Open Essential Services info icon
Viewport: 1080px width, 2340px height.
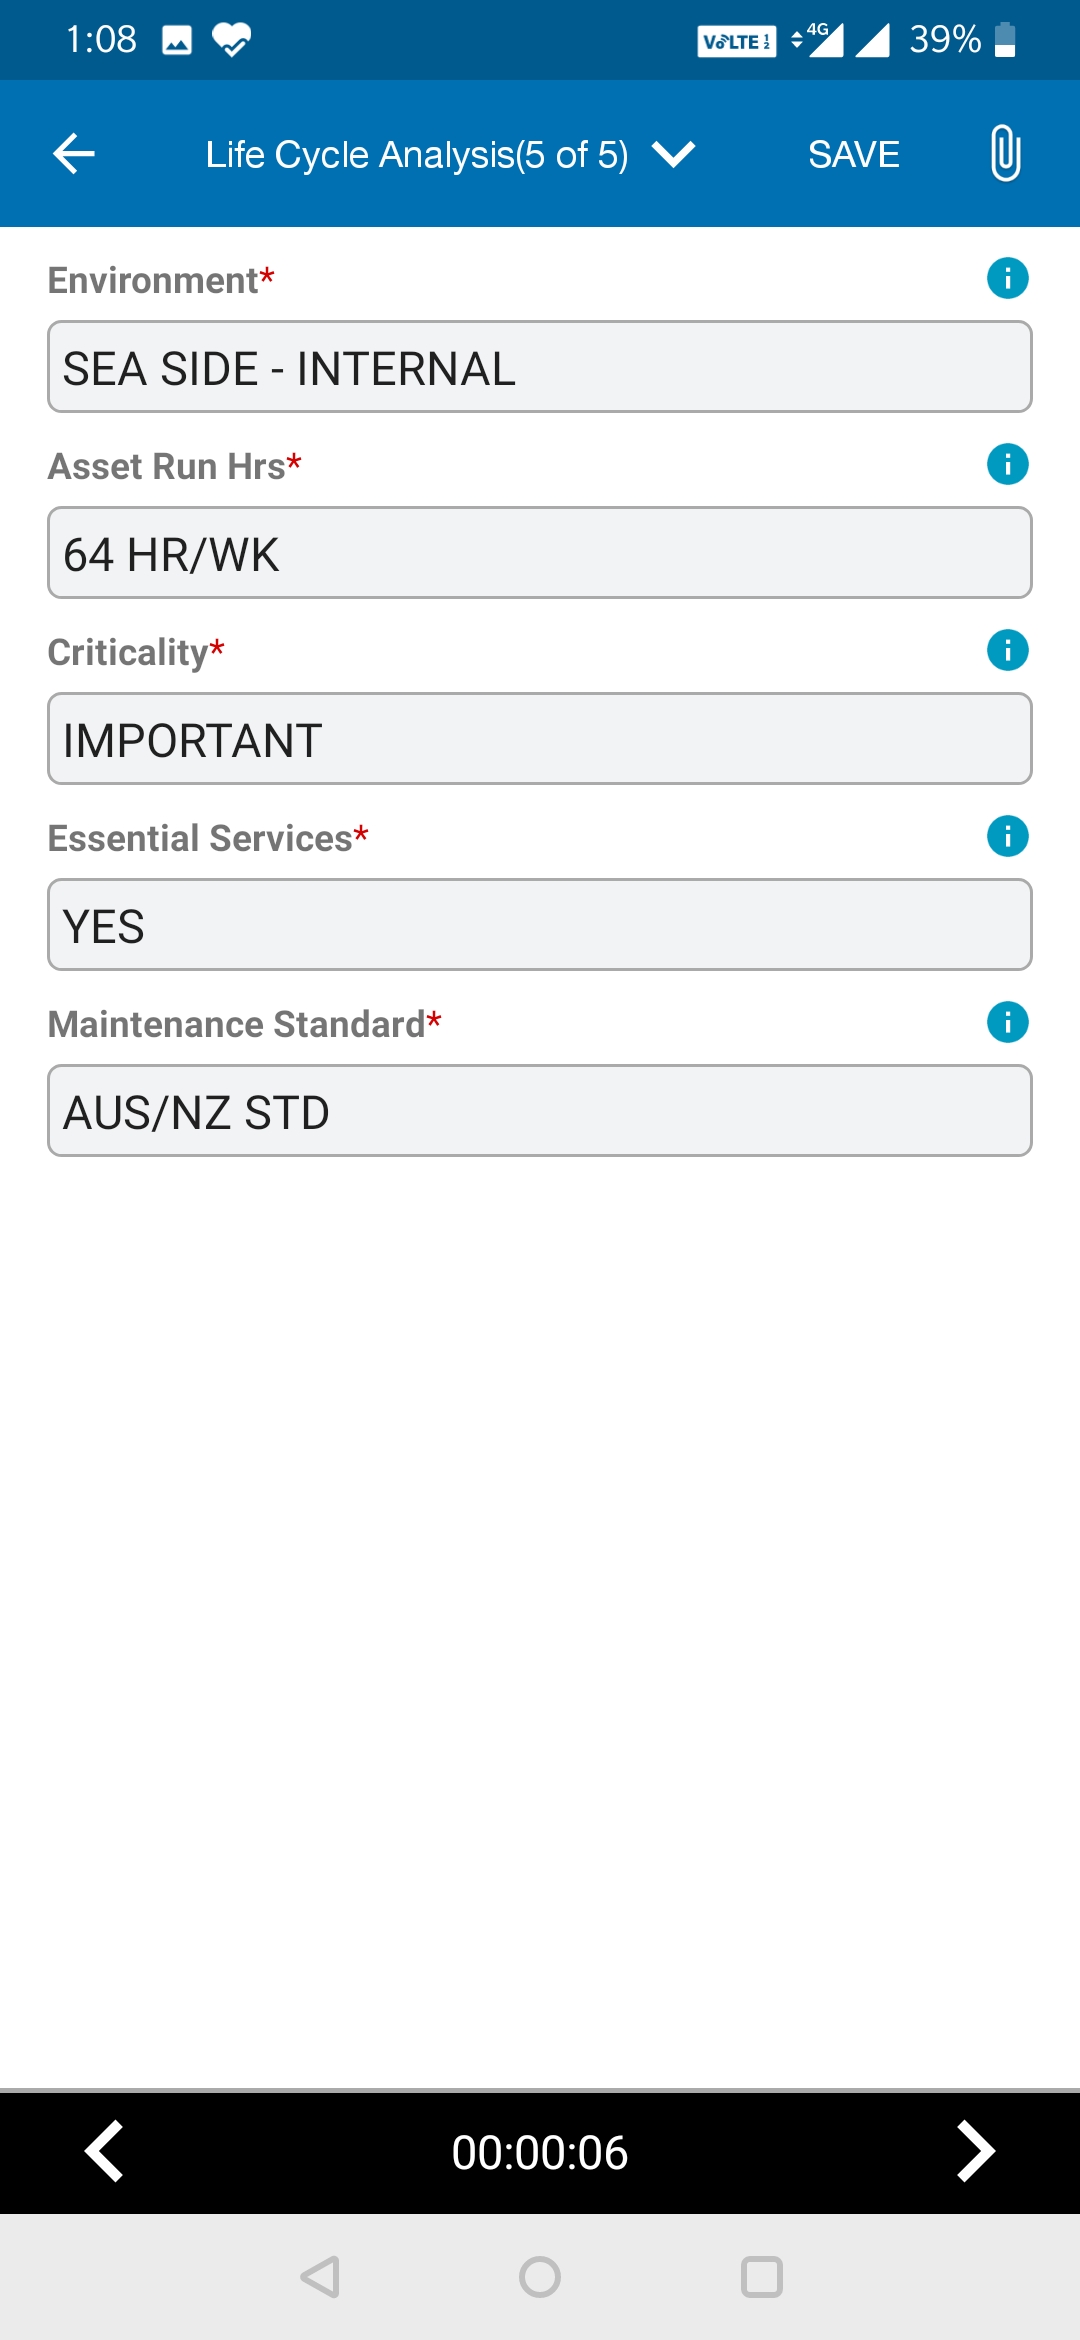(1008, 836)
